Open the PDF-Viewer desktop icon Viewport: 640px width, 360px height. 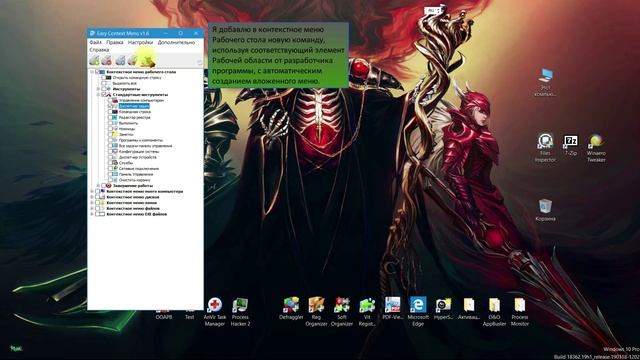[392, 309]
